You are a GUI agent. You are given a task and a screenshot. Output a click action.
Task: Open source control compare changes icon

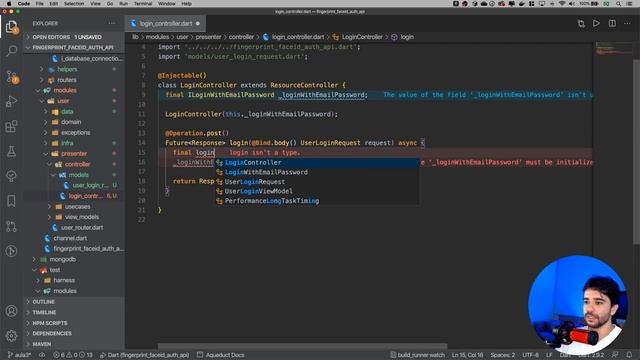[x=581, y=24]
